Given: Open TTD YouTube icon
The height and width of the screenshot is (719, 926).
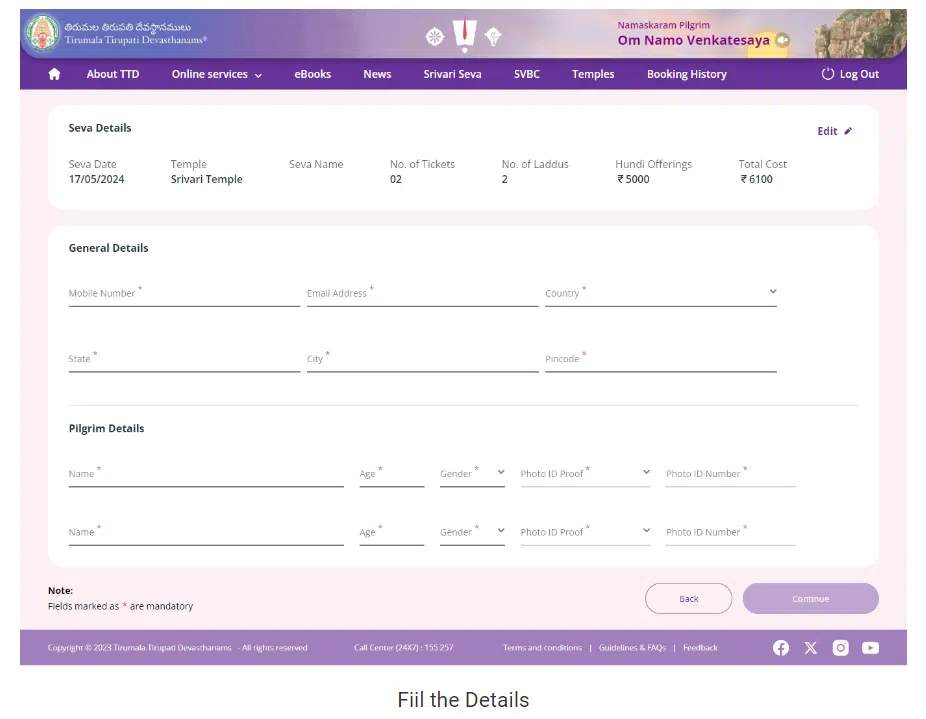Looking at the screenshot, I should click(870, 648).
